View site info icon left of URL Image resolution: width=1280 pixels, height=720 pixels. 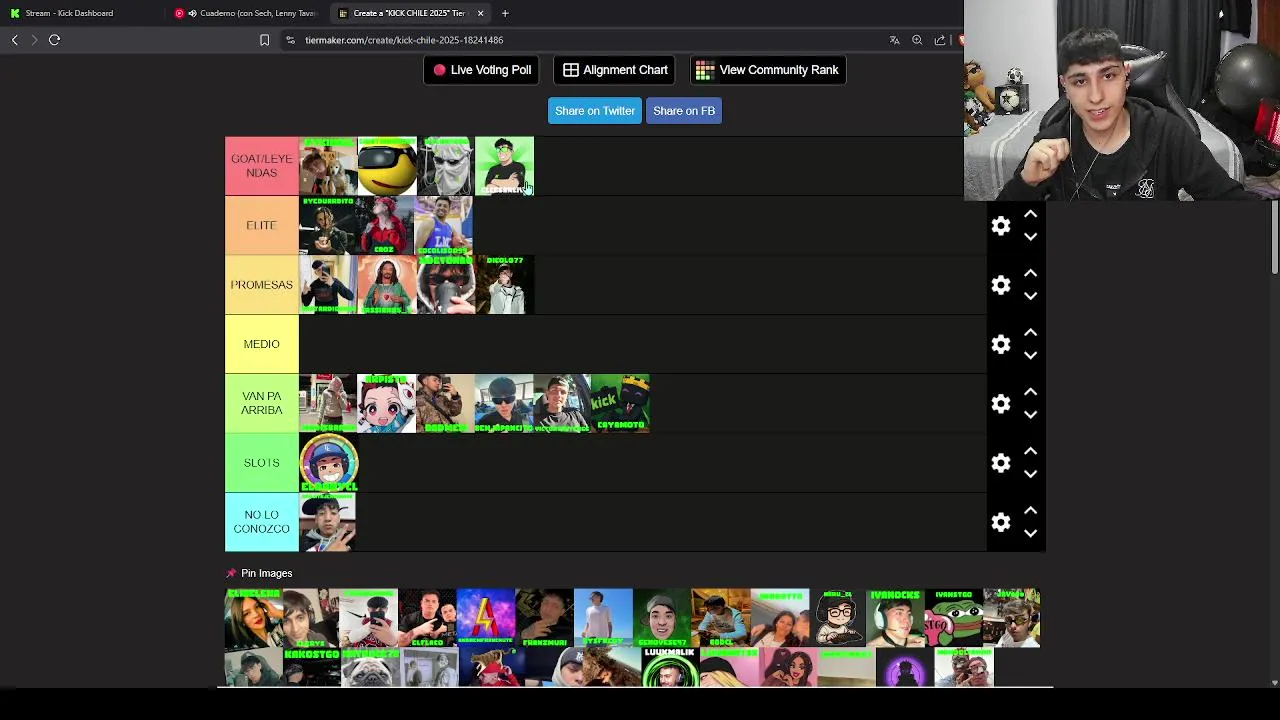(x=290, y=40)
